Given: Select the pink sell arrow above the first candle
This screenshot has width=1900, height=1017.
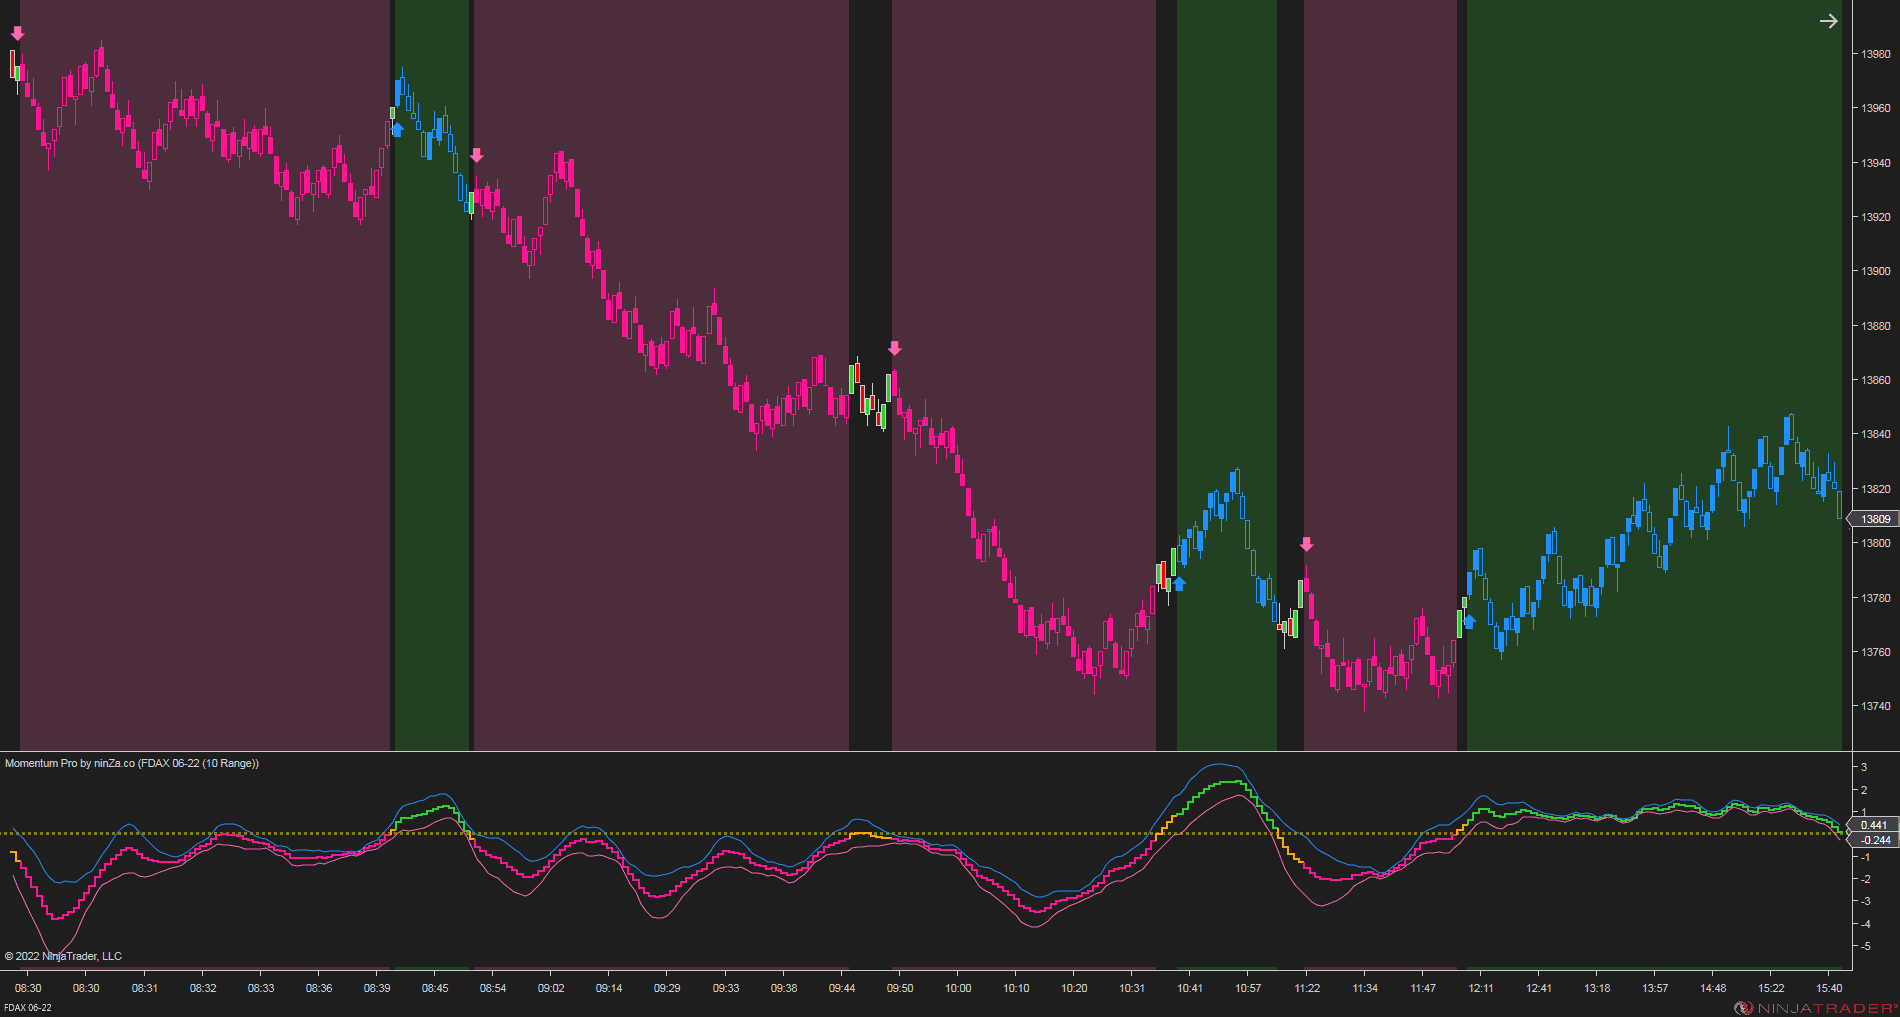Looking at the screenshot, I should point(17,33).
